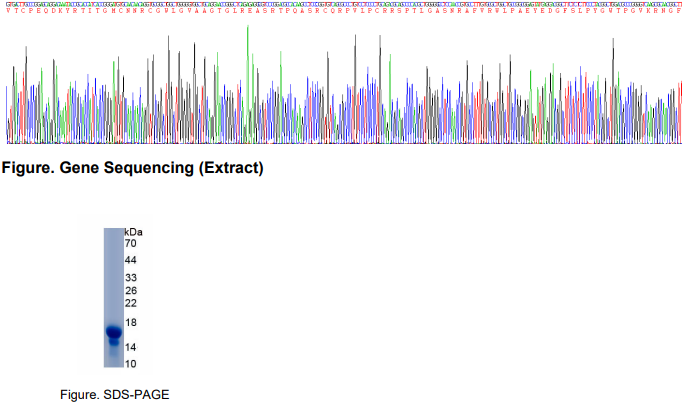Click the 22 kDa marker label
The image size is (687, 417).
coord(130,303)
